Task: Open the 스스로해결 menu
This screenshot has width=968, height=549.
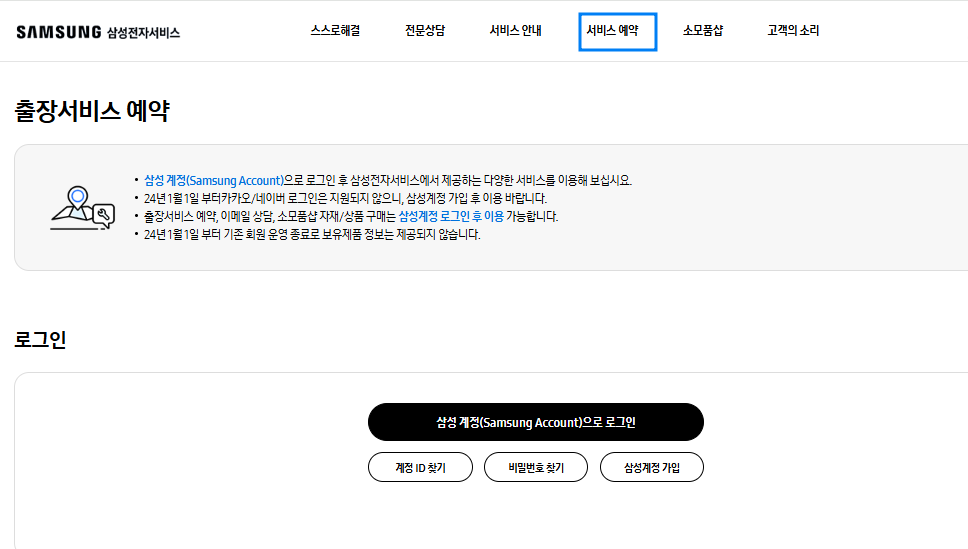Action: (x=335, y=30)
